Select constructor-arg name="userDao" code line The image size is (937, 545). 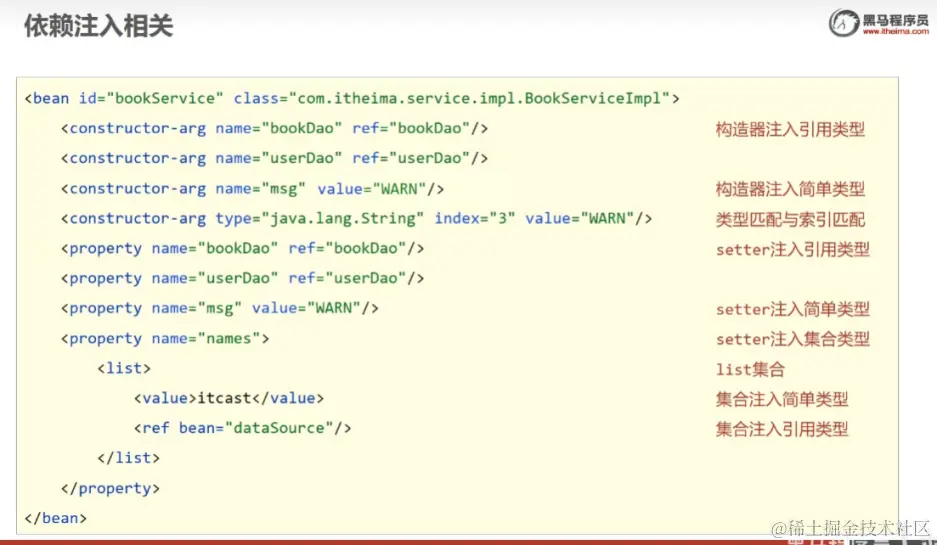(x=274, y=158)
